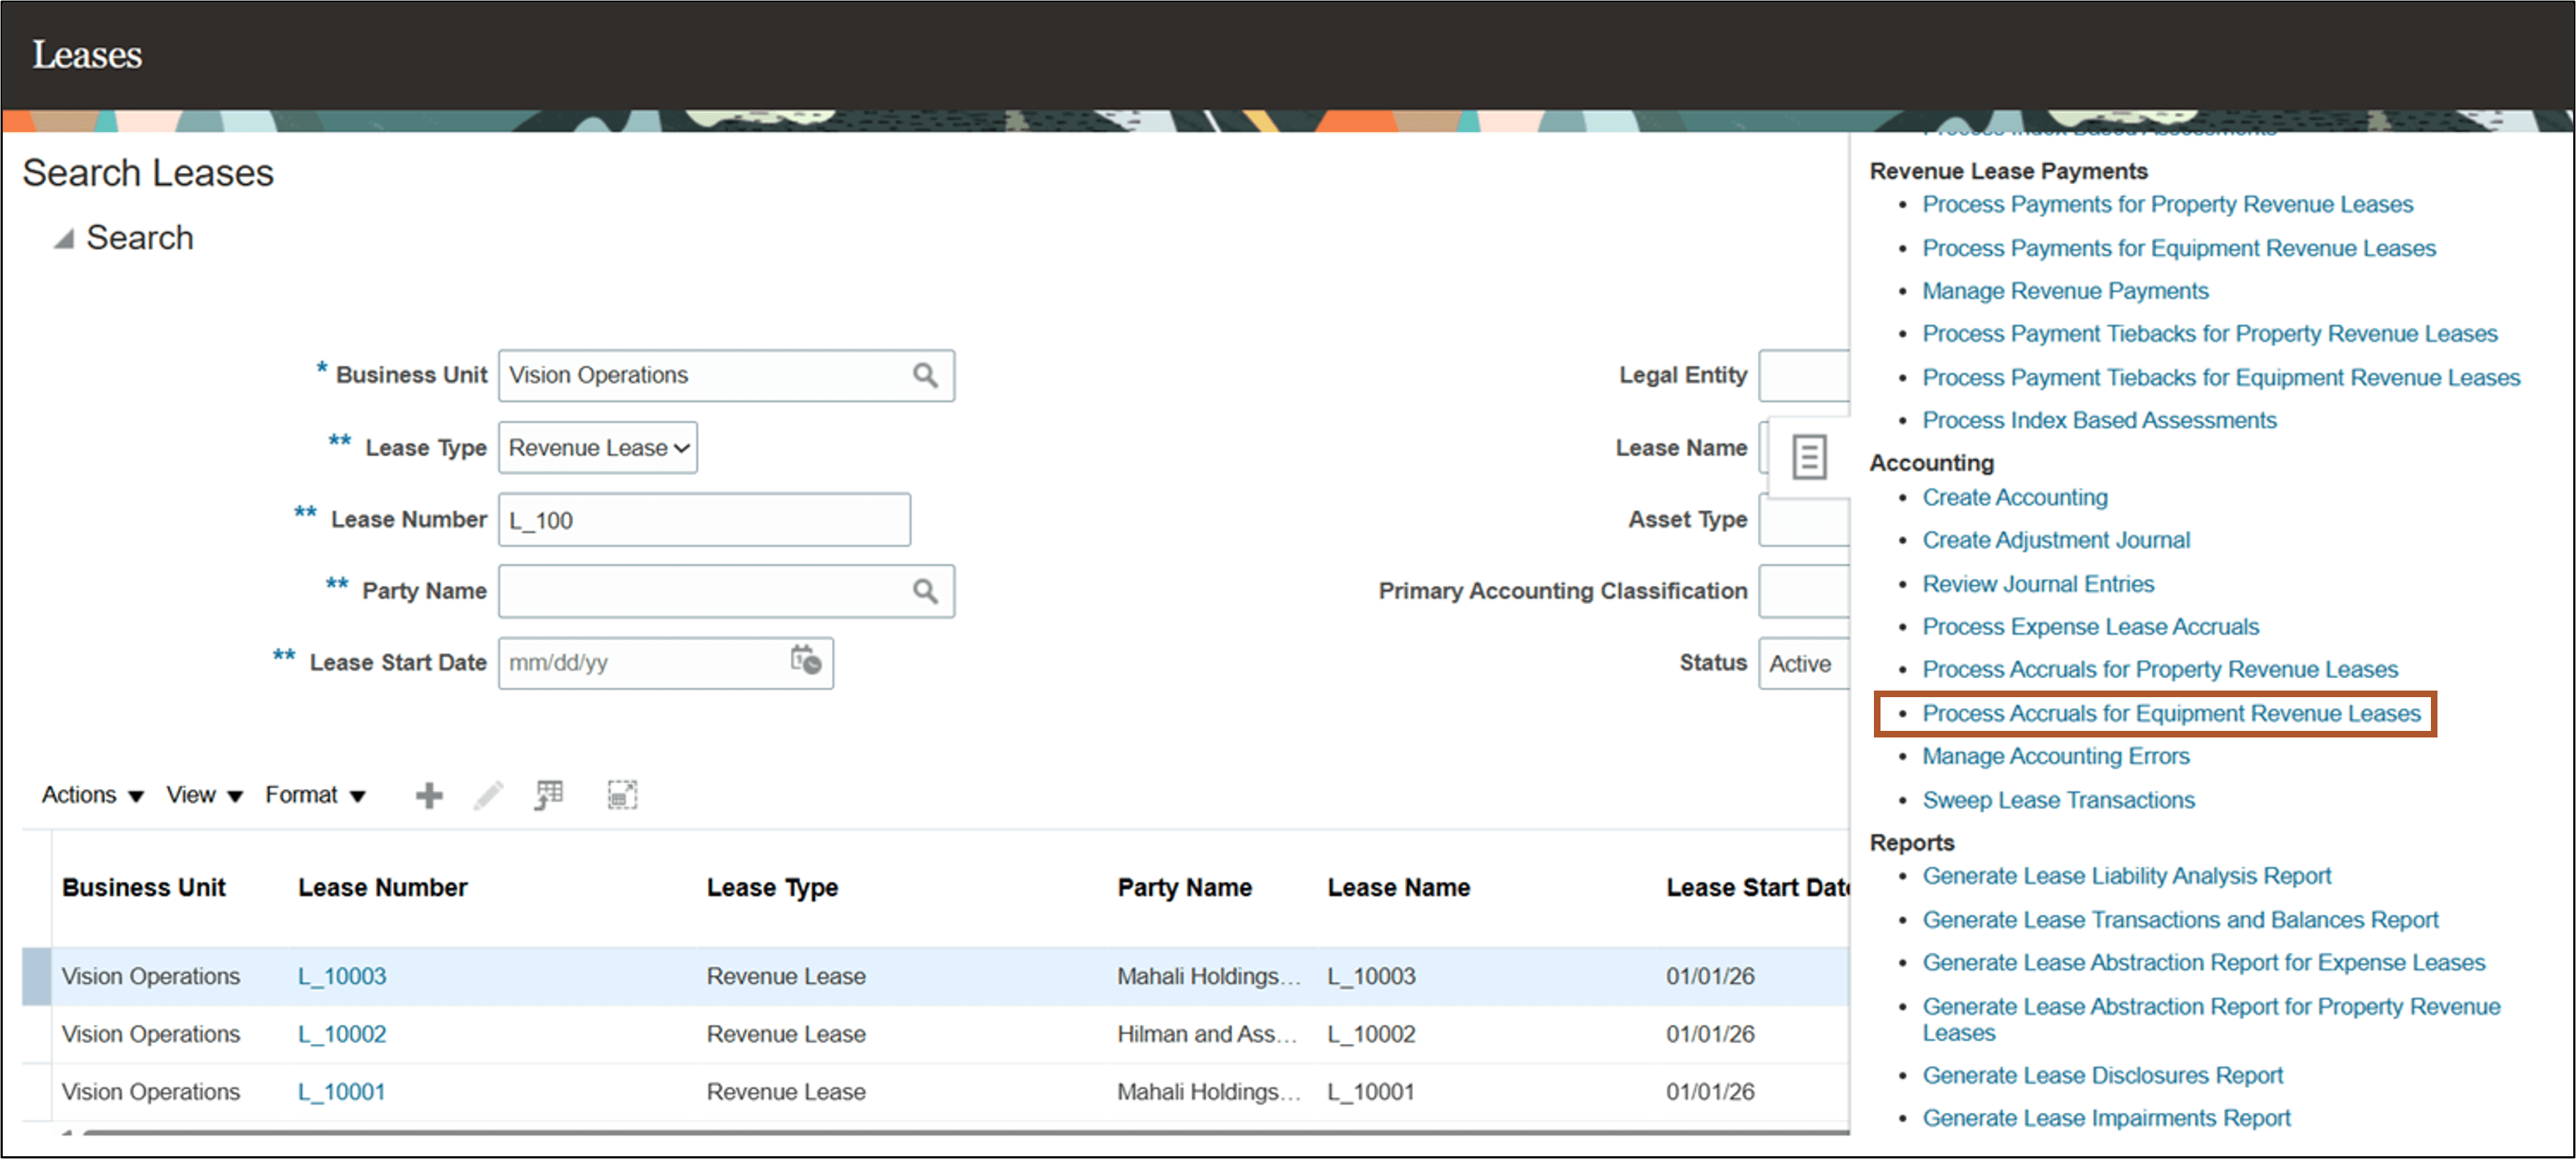The image size is (2576, 1159).
Task: Open Generate Lease Disclosures Report
Action: click(2102, 1076)
